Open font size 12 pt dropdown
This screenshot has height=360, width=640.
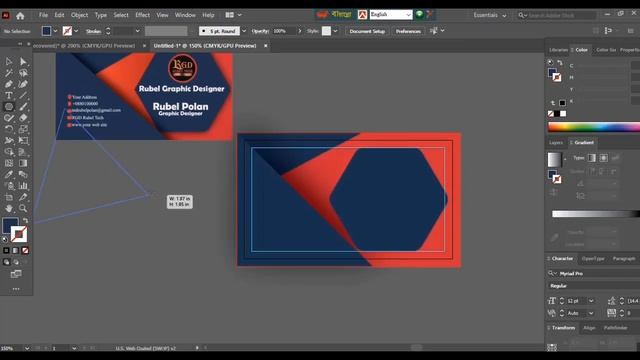pyautogui.click(x=591, y=301)
